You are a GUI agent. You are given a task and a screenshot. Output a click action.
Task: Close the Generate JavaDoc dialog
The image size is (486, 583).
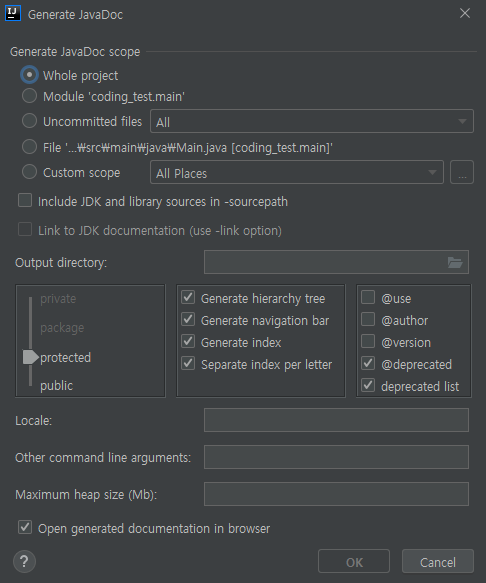(465, 13)
